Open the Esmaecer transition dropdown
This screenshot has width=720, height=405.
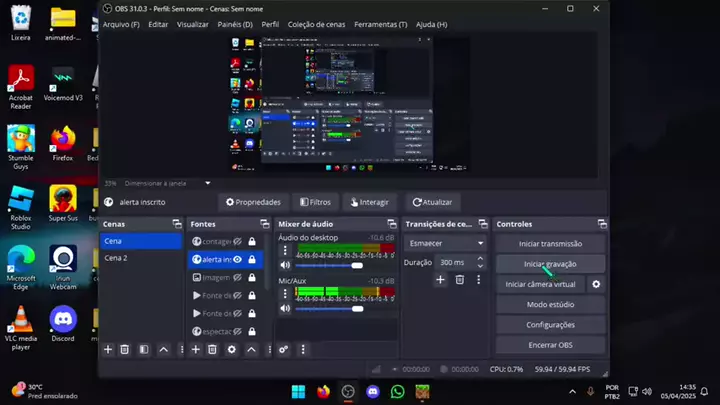[x=446, y=243]
